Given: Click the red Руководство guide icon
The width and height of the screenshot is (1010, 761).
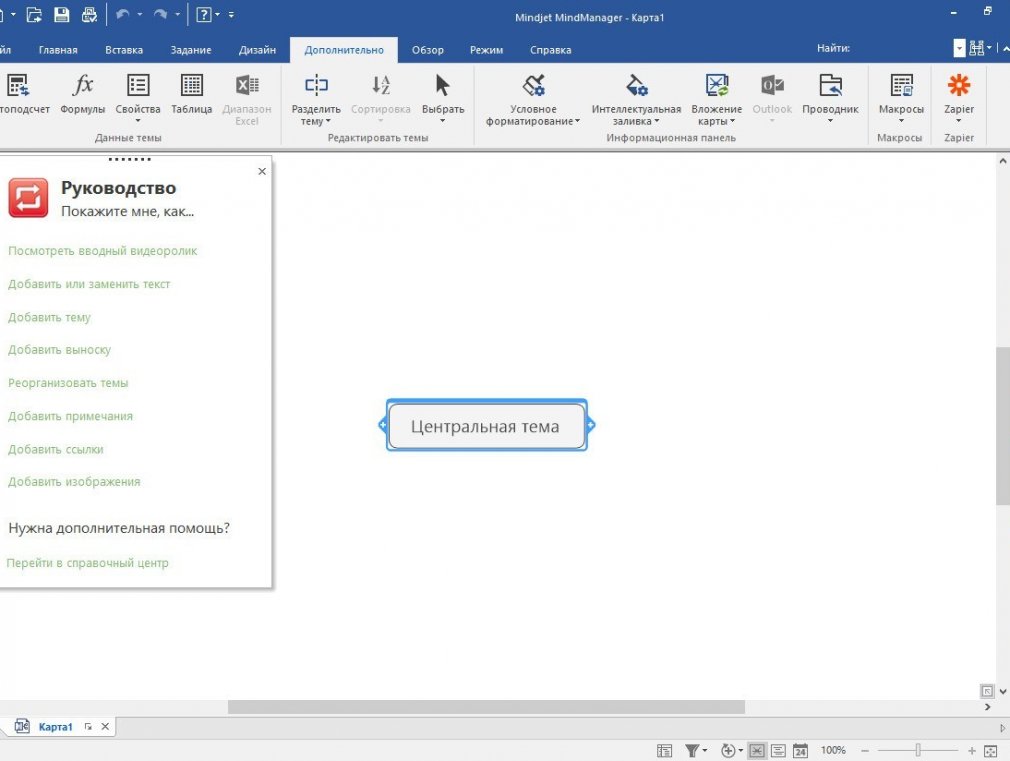Looking at the screenshot, I should coord(28,198).
